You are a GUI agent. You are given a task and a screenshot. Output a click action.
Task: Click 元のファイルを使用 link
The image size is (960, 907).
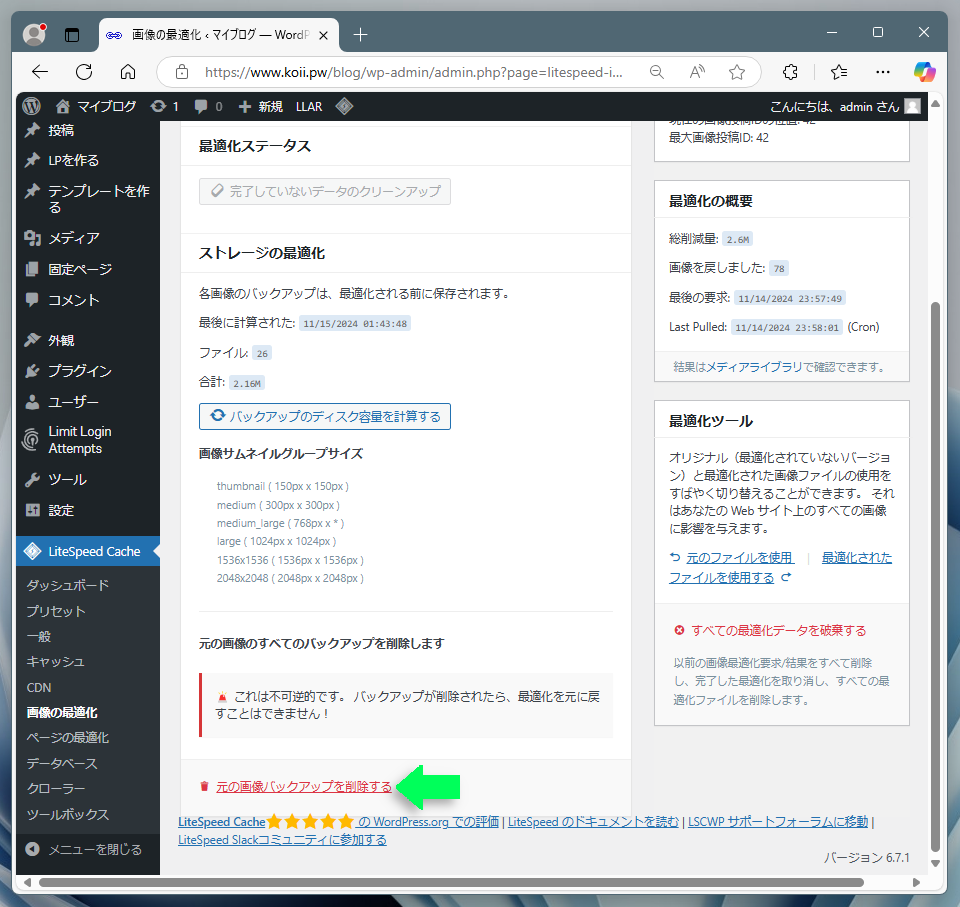click(740, 558)
